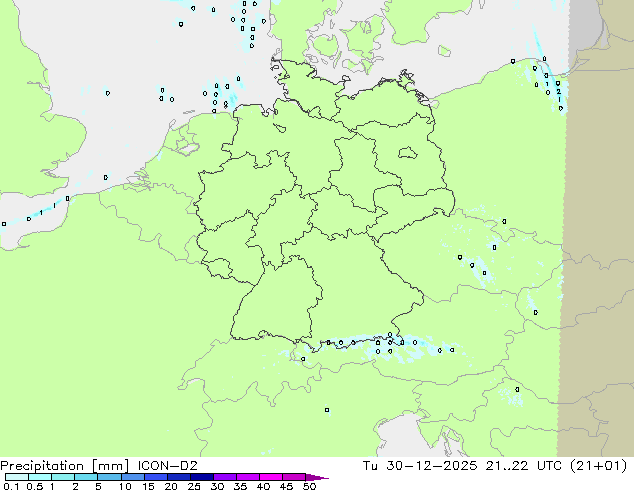Select the 5–10 mm legend swatch
634x490 pixels.
tap(109, 477)
